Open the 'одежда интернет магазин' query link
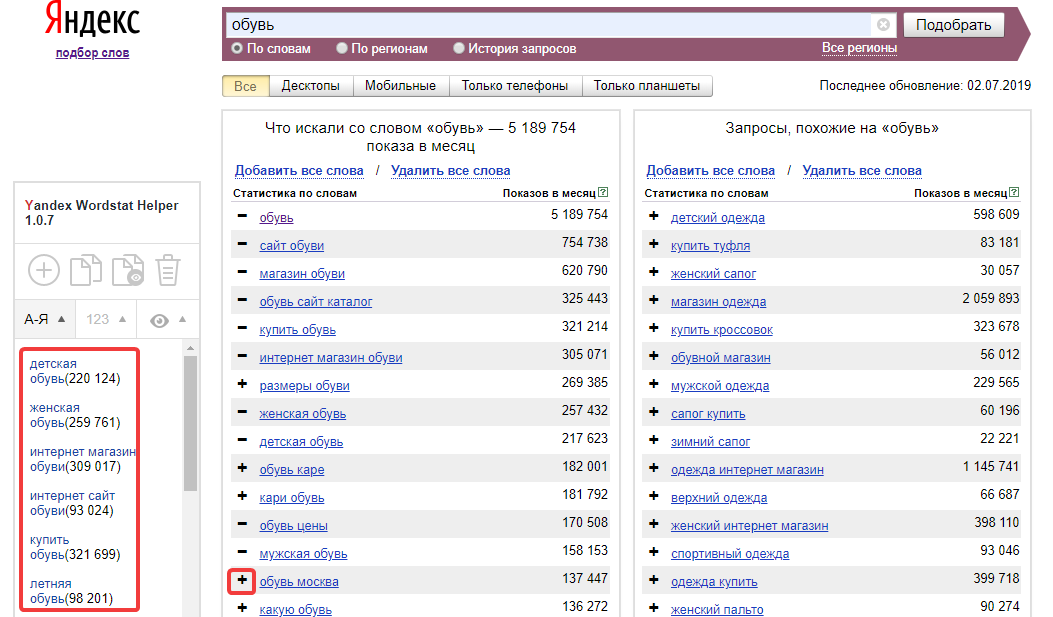 click(747, 470)
